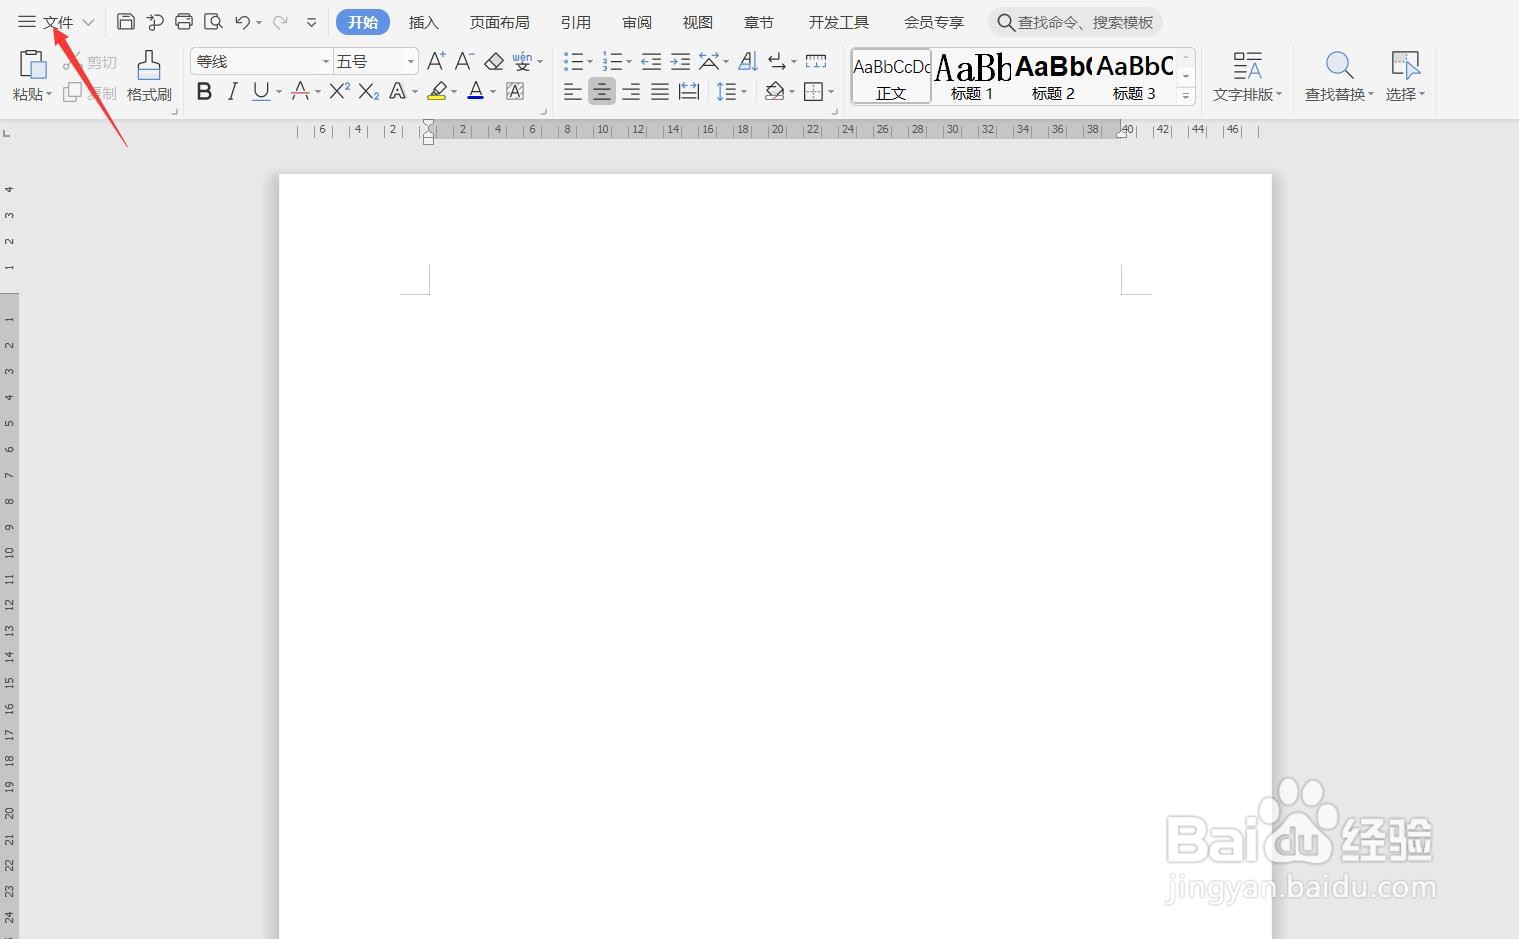Image resolution: width=1519 pixels, height=939 pixels.
Task: Open the 文件 menu
Action: pyautogui.click(x=58, y=22)
